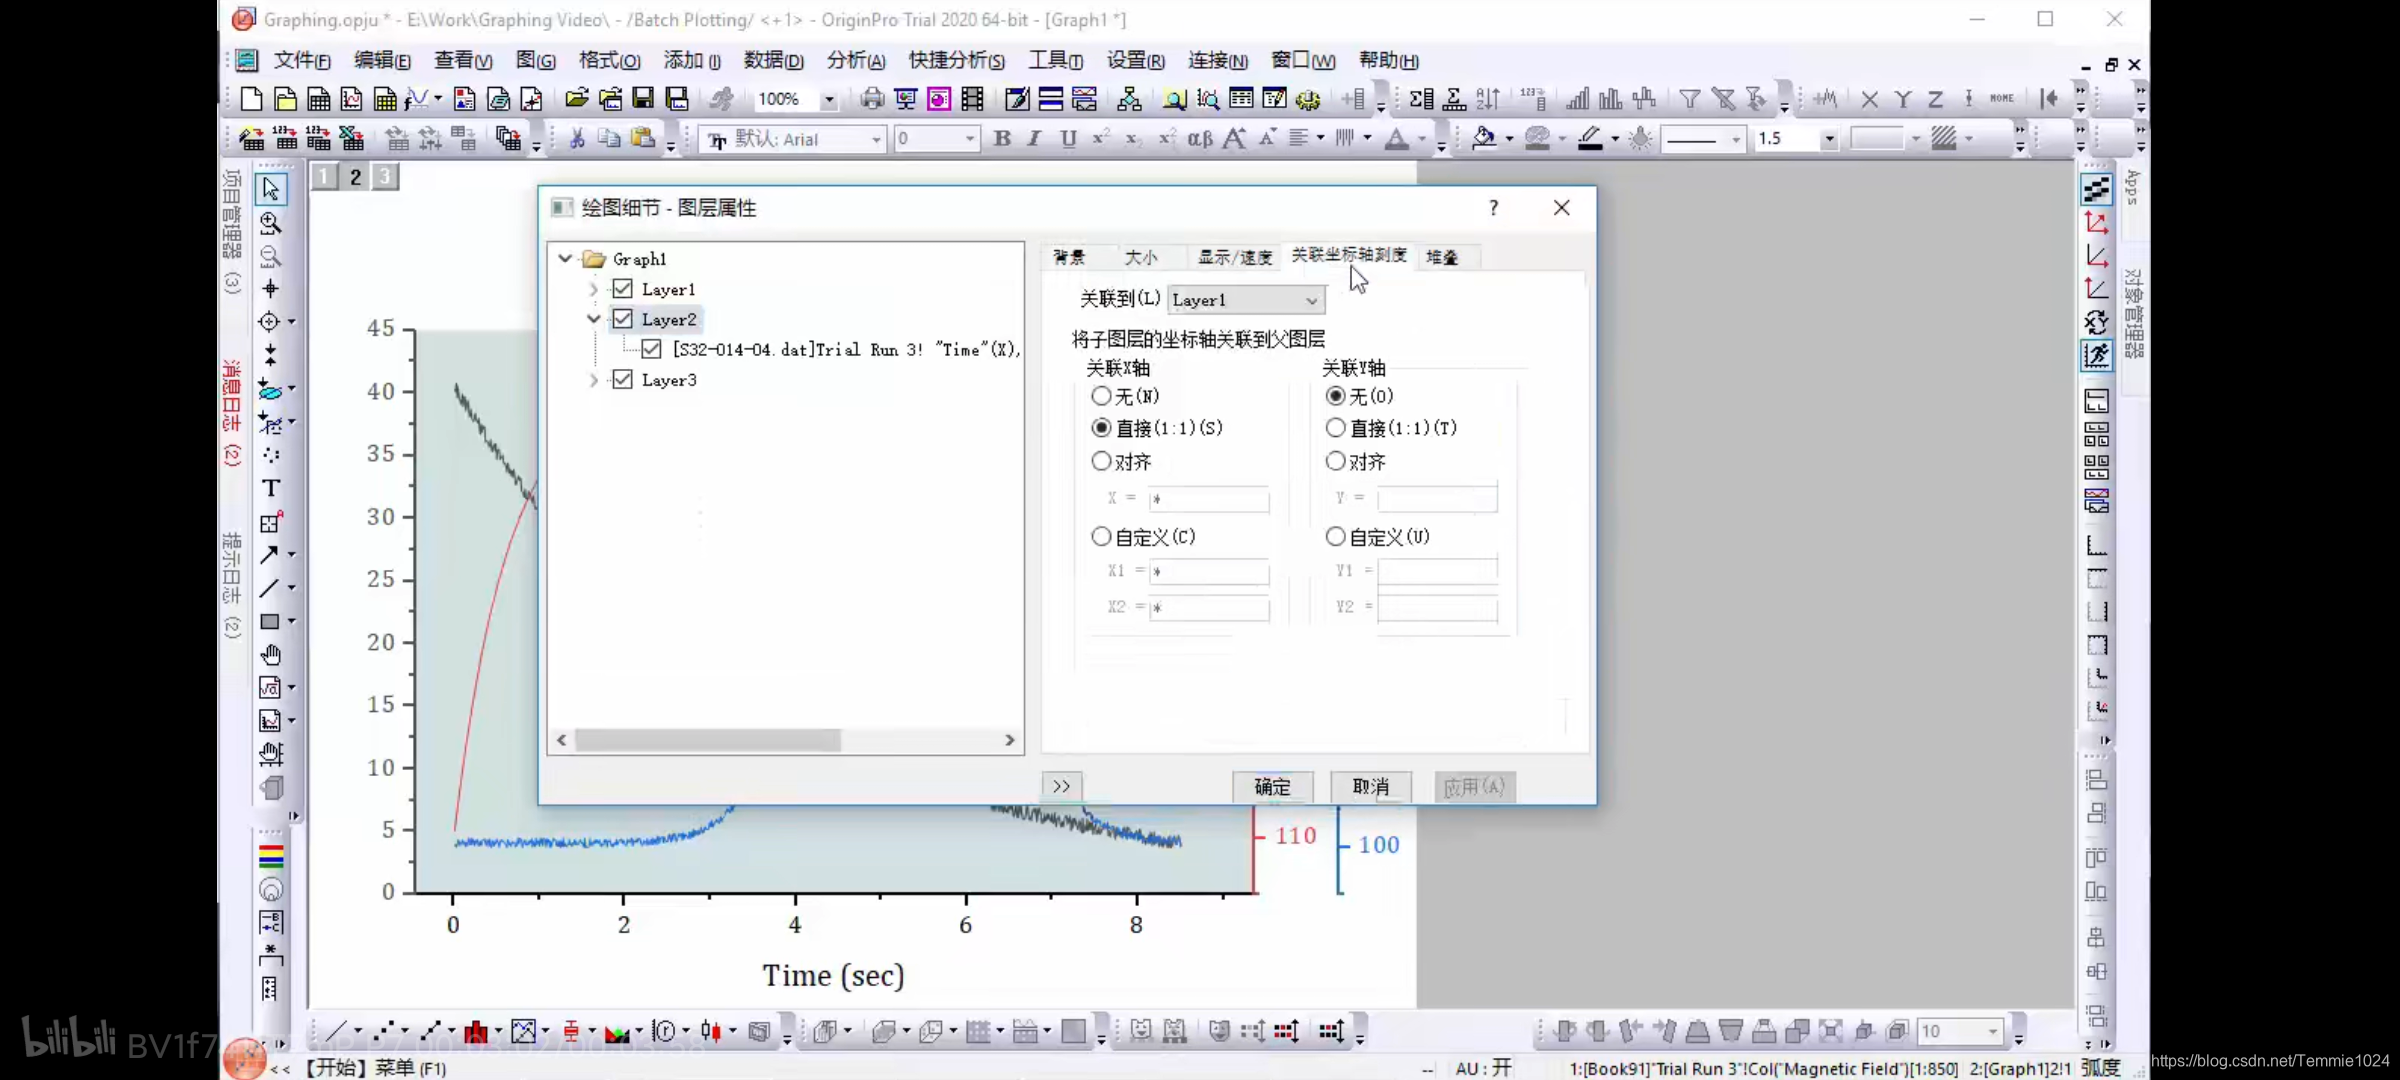
Task: Click the 取消 button
Action: pyautogui.click(x=1370, y=787)
